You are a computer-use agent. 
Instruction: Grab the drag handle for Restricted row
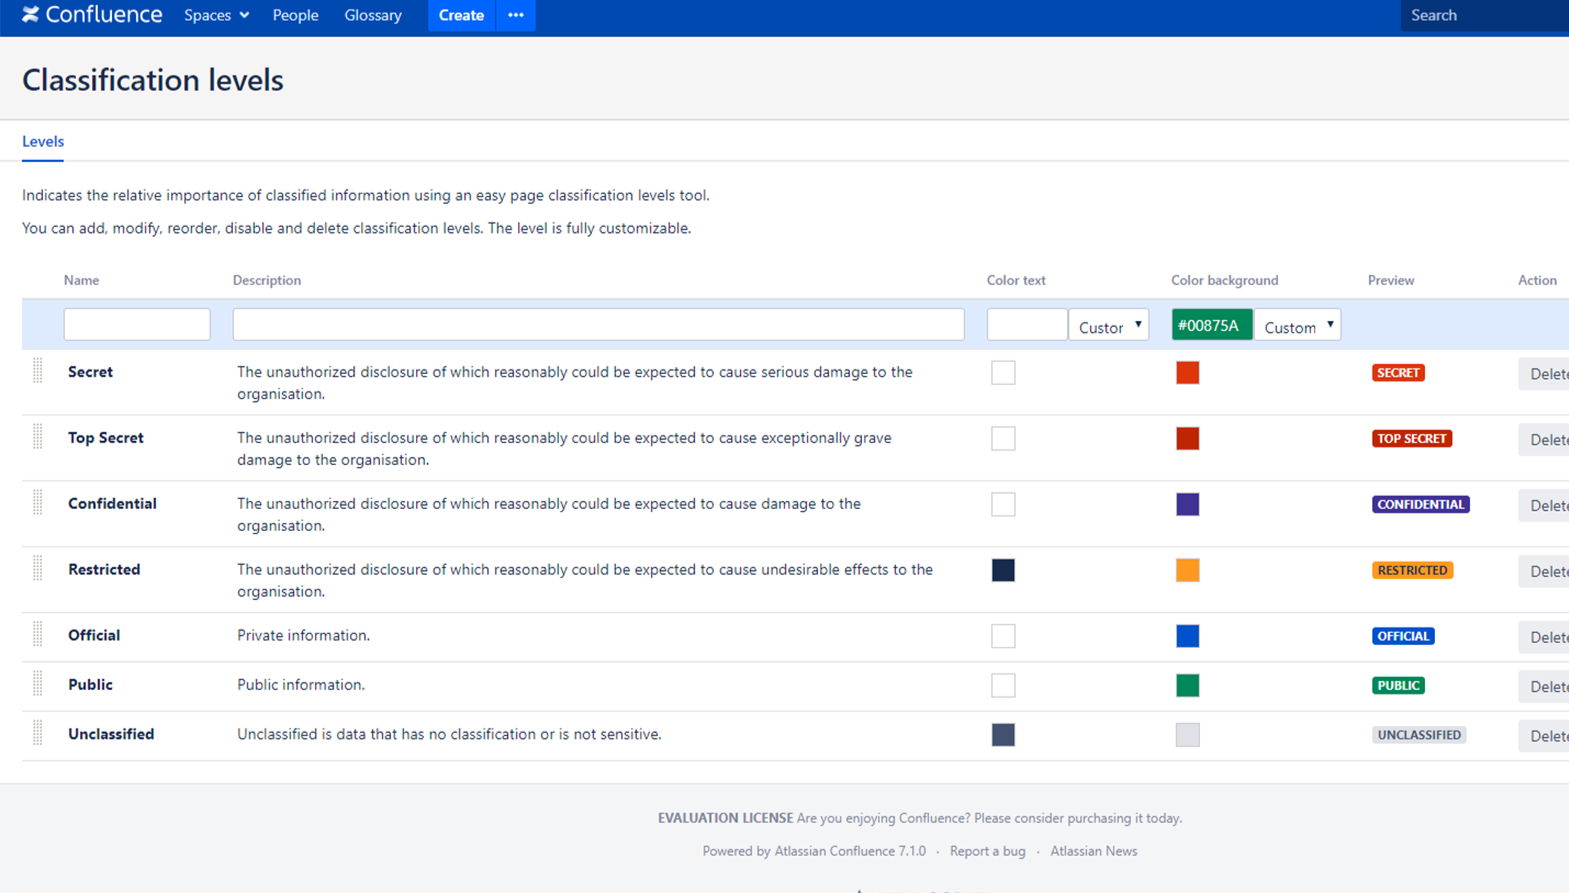click(38, 569)
